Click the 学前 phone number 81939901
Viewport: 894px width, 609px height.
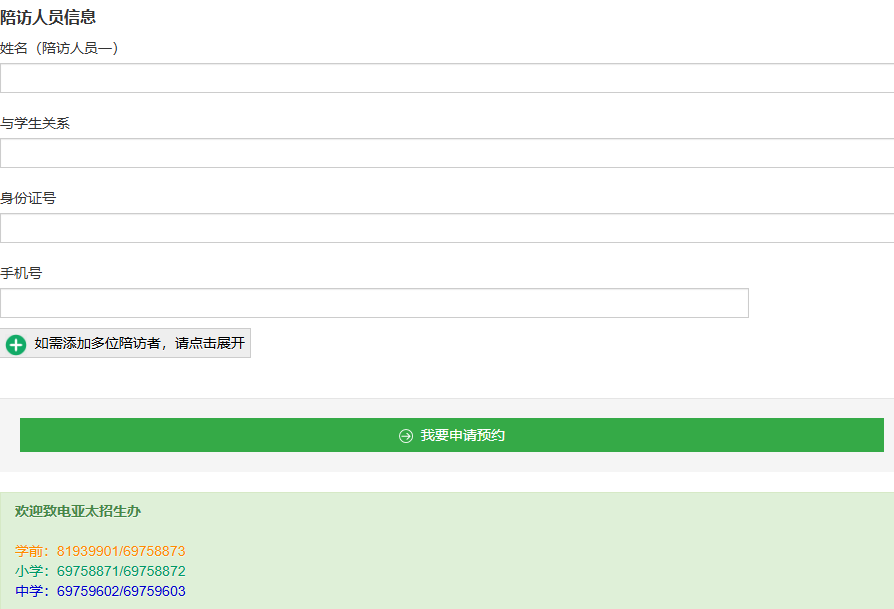tap(87, 551)
